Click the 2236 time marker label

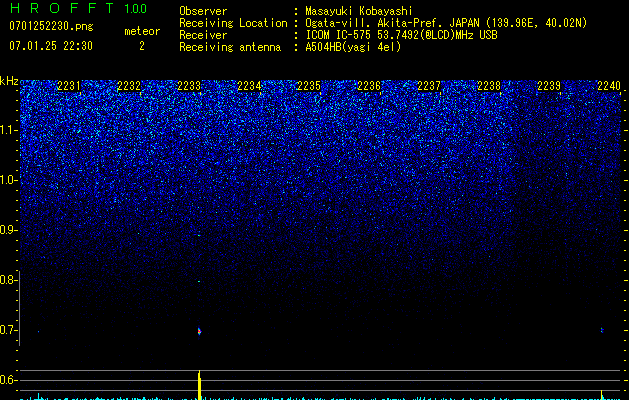click(x=369, y=86)
